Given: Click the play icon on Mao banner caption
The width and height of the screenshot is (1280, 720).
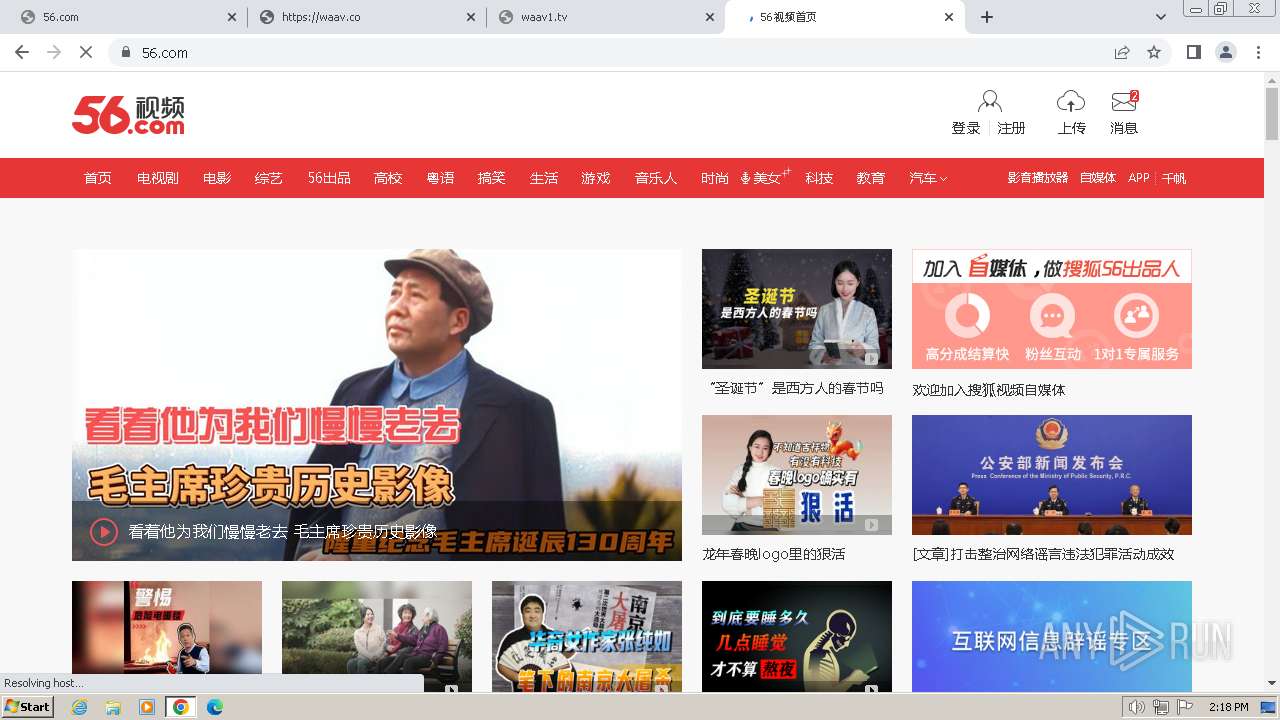Looking at the screenshot, I should pos(104,531).
